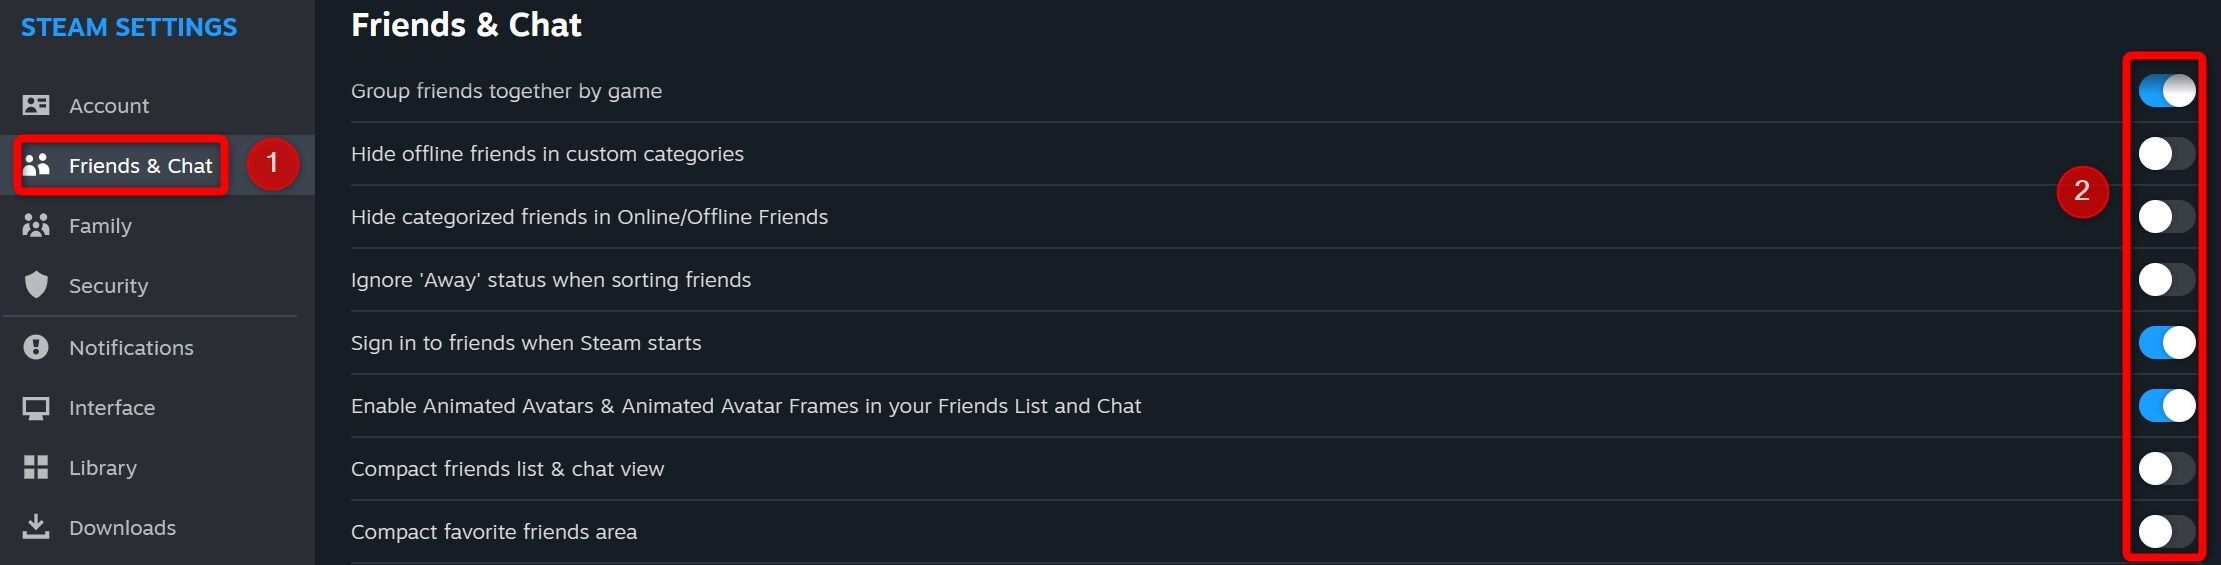This screenshot has width=2221, height=565.
Task: Click the Account ID card icon
Action: click(36, 105)
